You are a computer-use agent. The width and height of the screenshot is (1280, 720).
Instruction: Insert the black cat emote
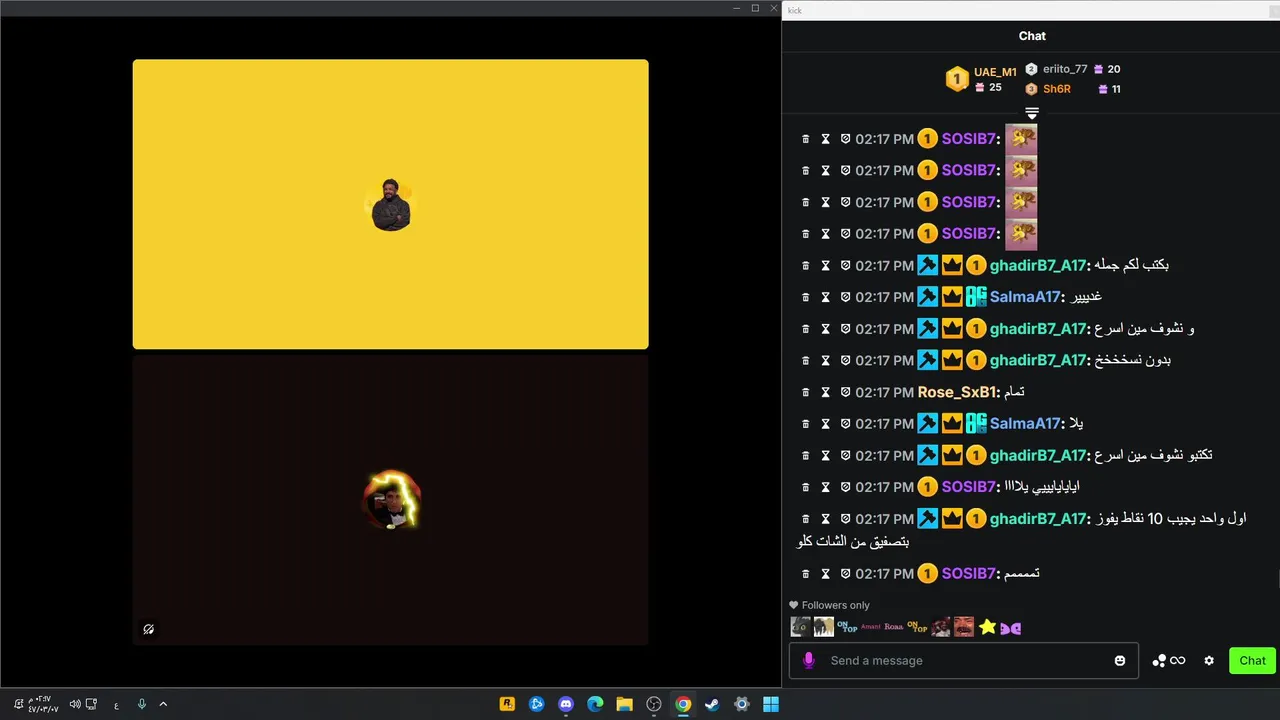pyautogui.click(x=800, y=627)
